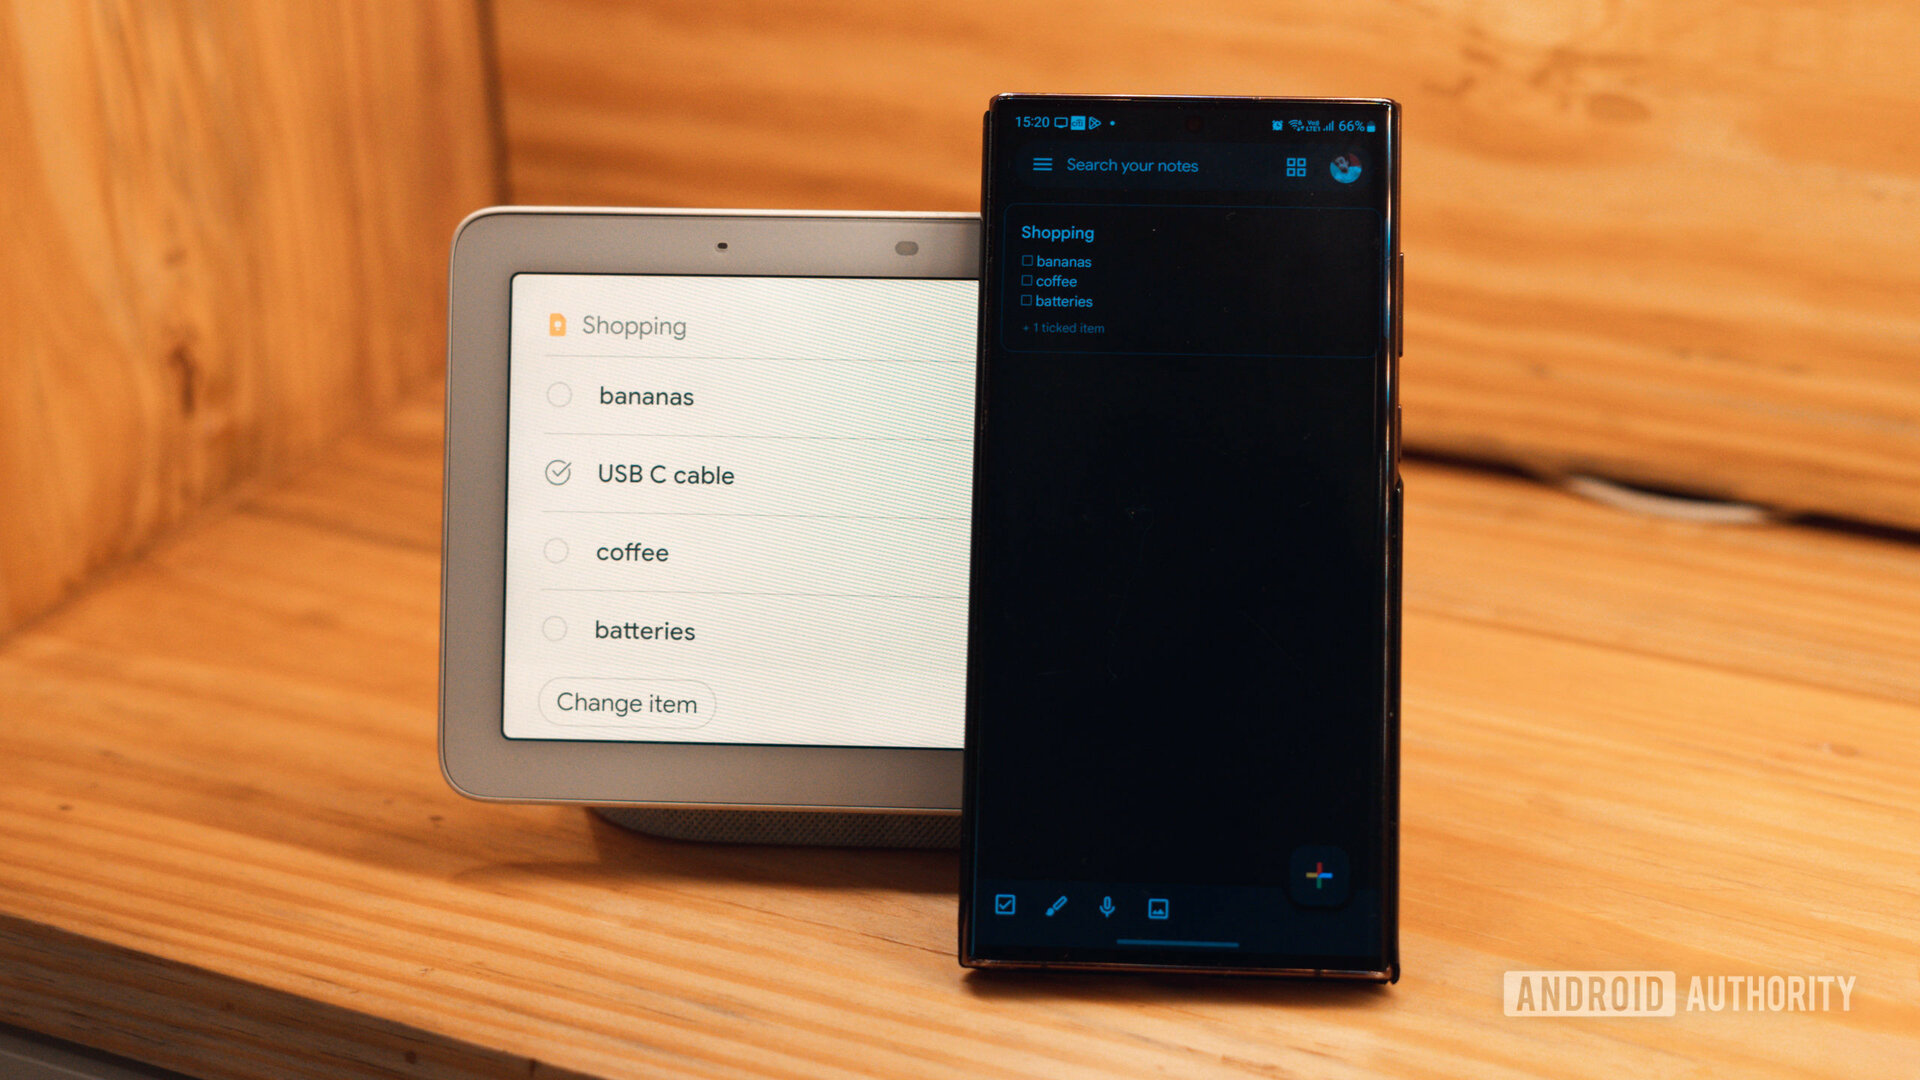Viewport: 1920px width, 1080px height.
Task: Tap the checklist icon in bottom toolbar
Action: click(x=1004, y=907)
